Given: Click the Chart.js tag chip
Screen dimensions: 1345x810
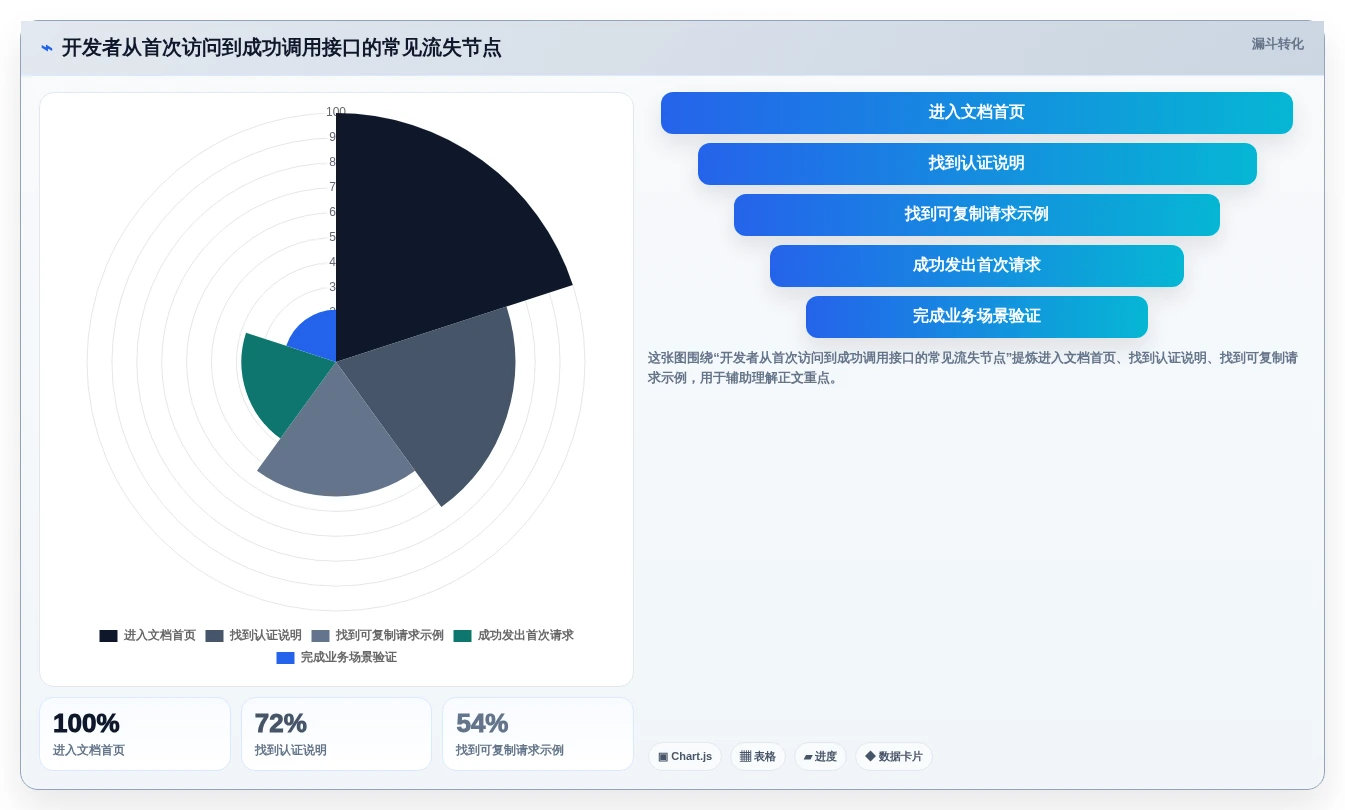Looking at the screenshot, I should 685,757.
